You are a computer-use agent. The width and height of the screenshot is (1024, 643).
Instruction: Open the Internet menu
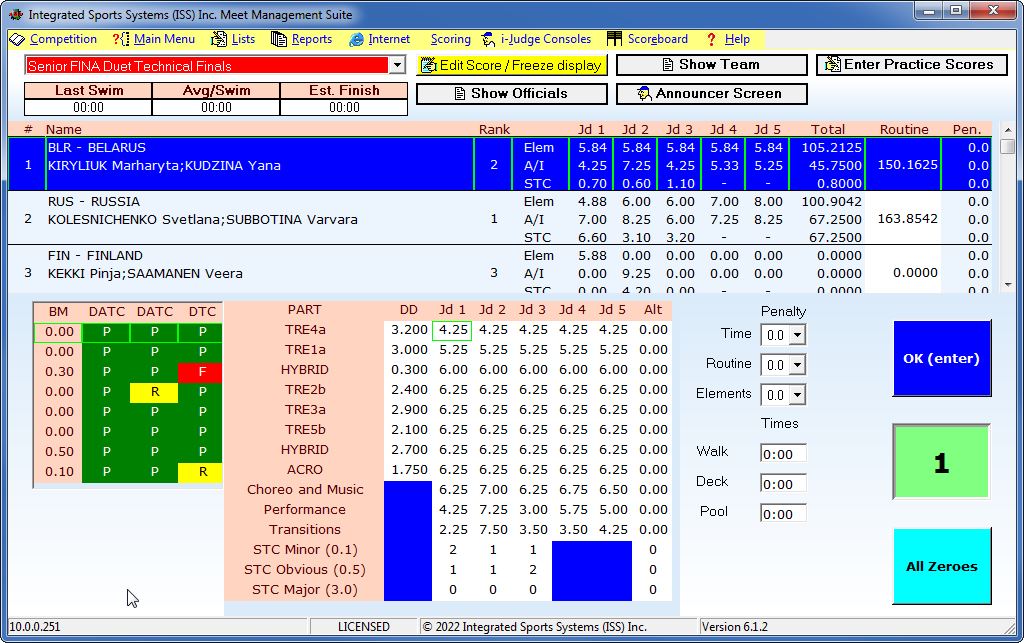(389, 39)
